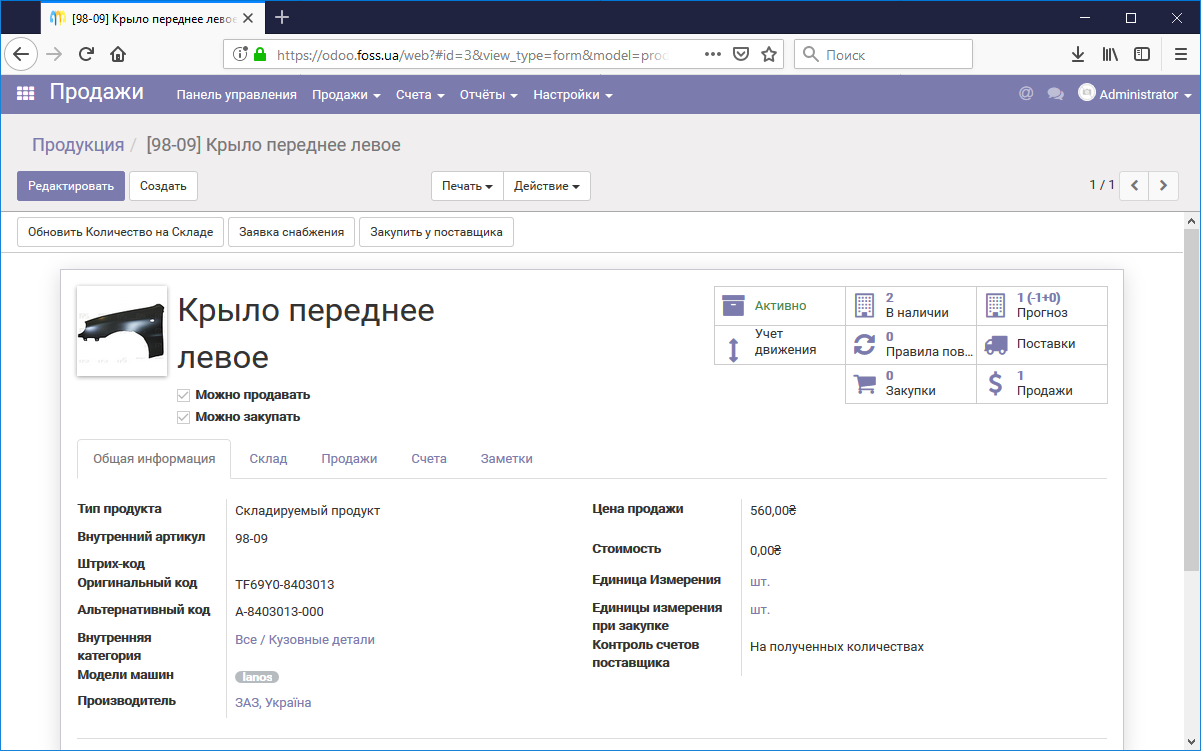Click the Создать button
The width and height of the screenshot is (1201, 751).
(x=163, y=186)
